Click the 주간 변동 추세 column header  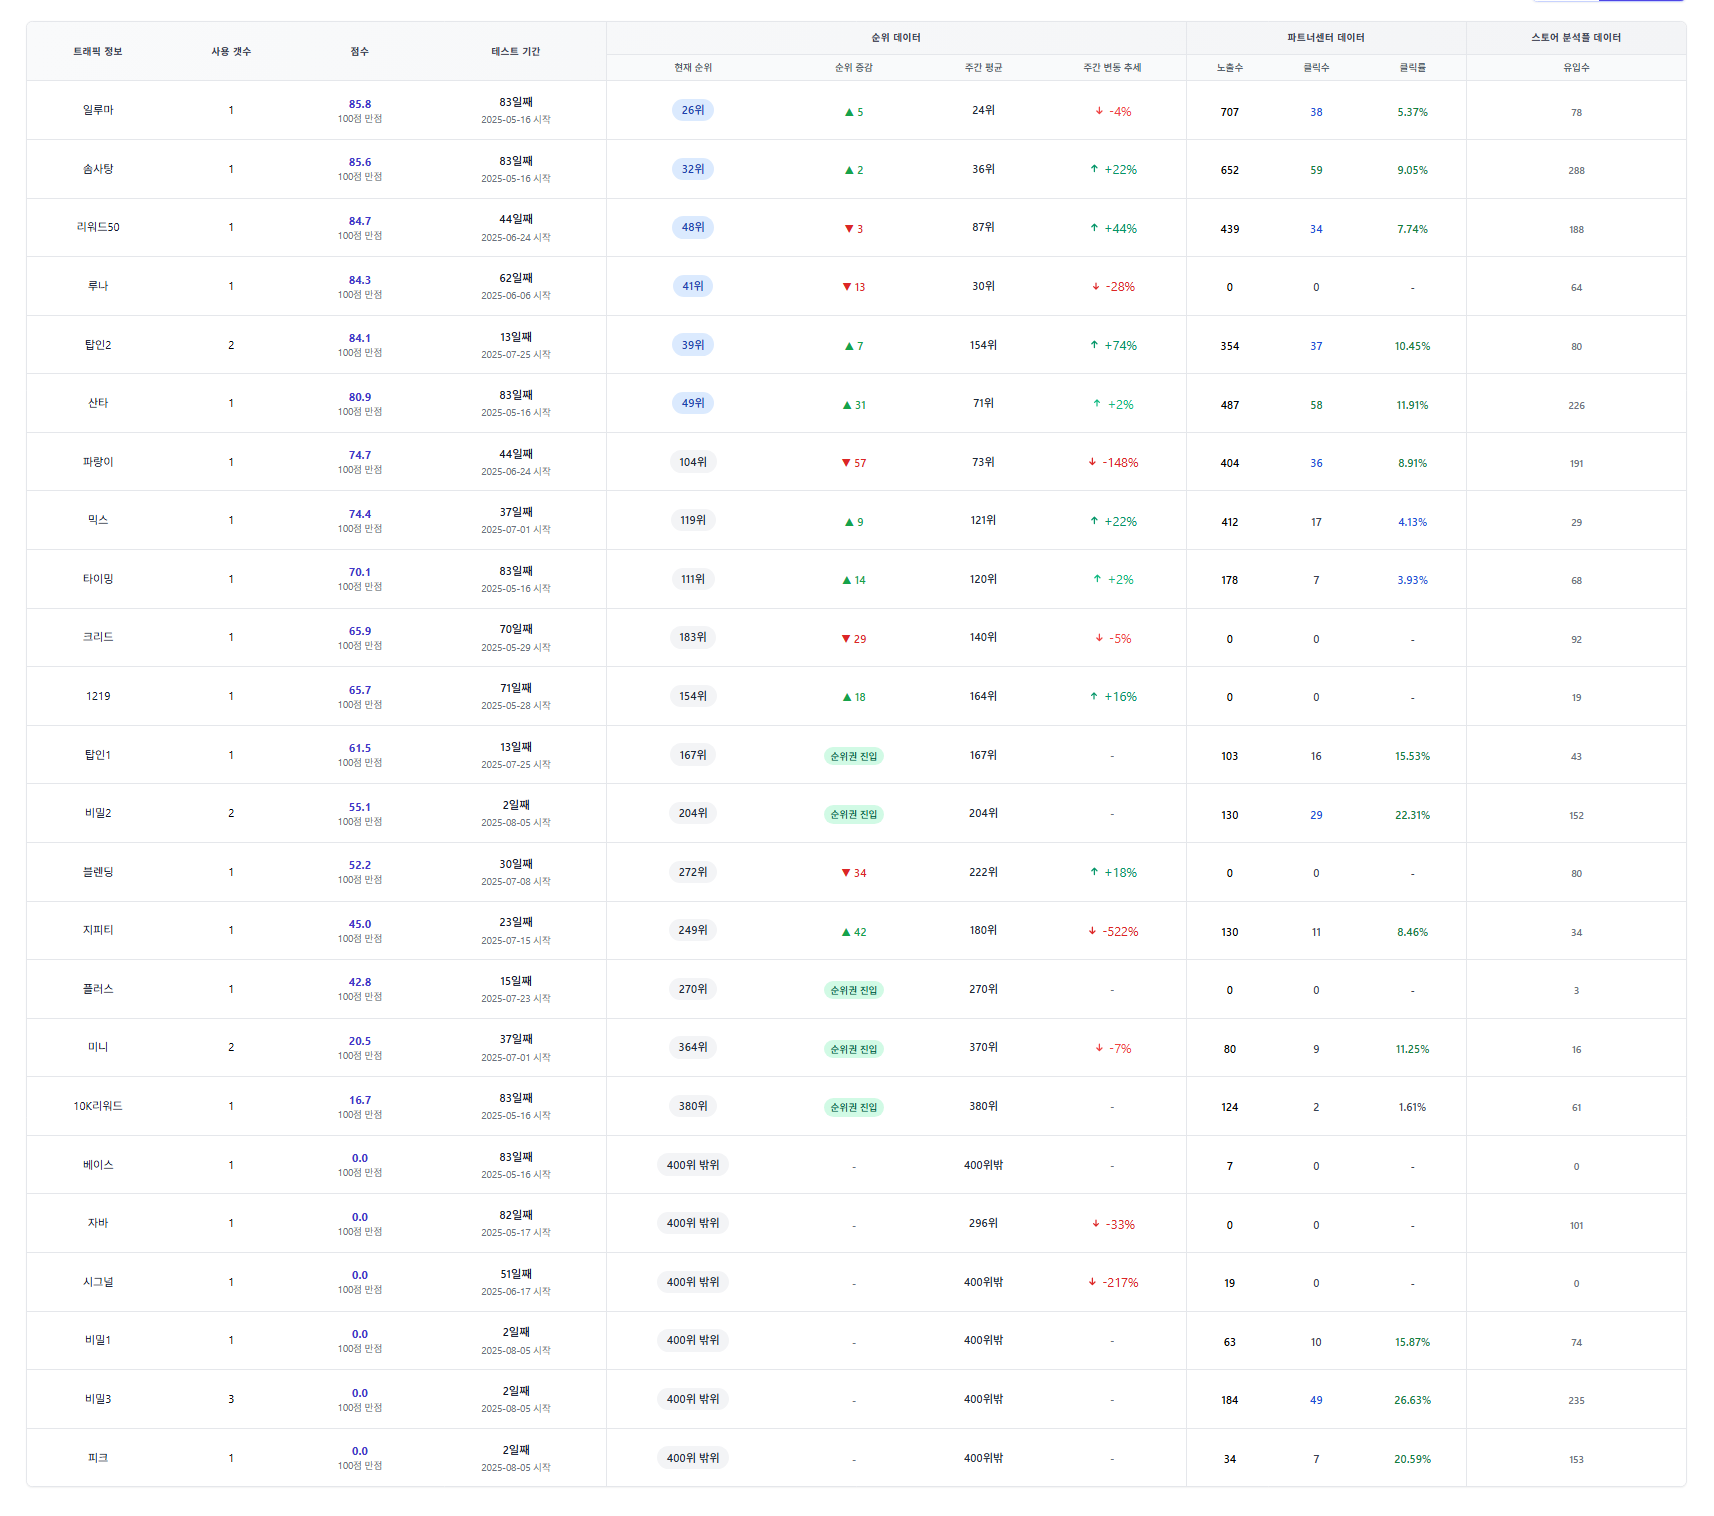(x=1112, y=67)
